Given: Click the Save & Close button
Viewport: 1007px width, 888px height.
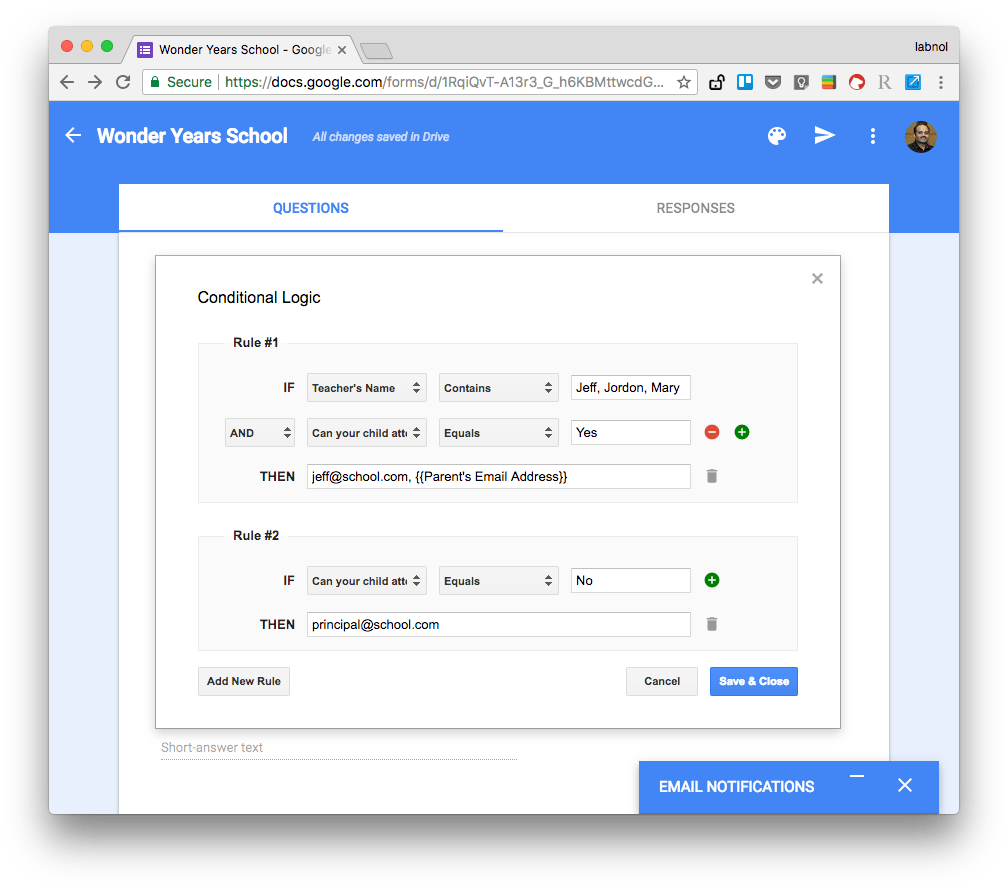Looking at the screenshot, I should pyautogui.click(x=753, y=681).
